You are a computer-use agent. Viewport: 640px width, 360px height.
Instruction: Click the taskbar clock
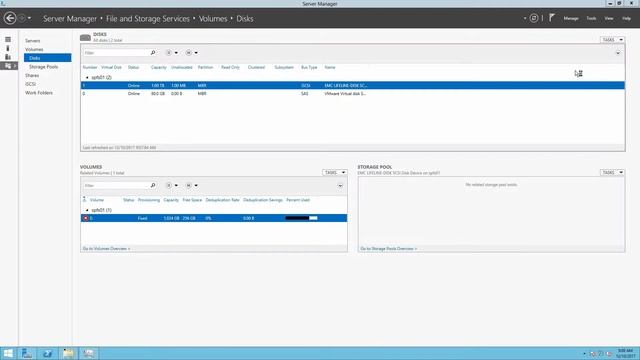click(x=625, y=353)
